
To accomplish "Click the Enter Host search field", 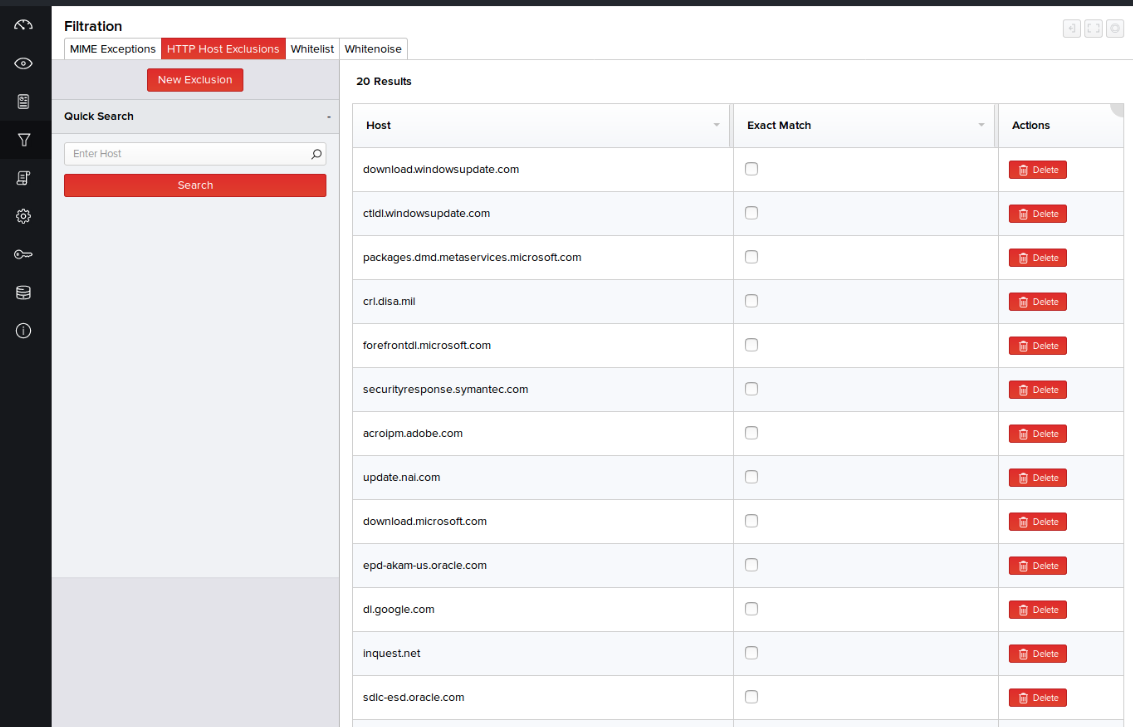I will click(185, 154).
